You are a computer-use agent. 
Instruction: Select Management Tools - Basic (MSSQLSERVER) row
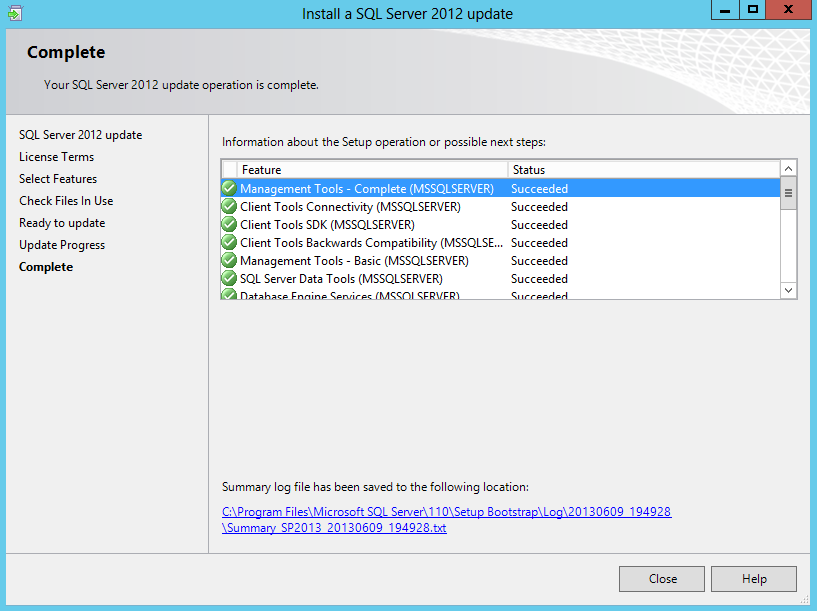pyautogui.click(x=501, y=260)
